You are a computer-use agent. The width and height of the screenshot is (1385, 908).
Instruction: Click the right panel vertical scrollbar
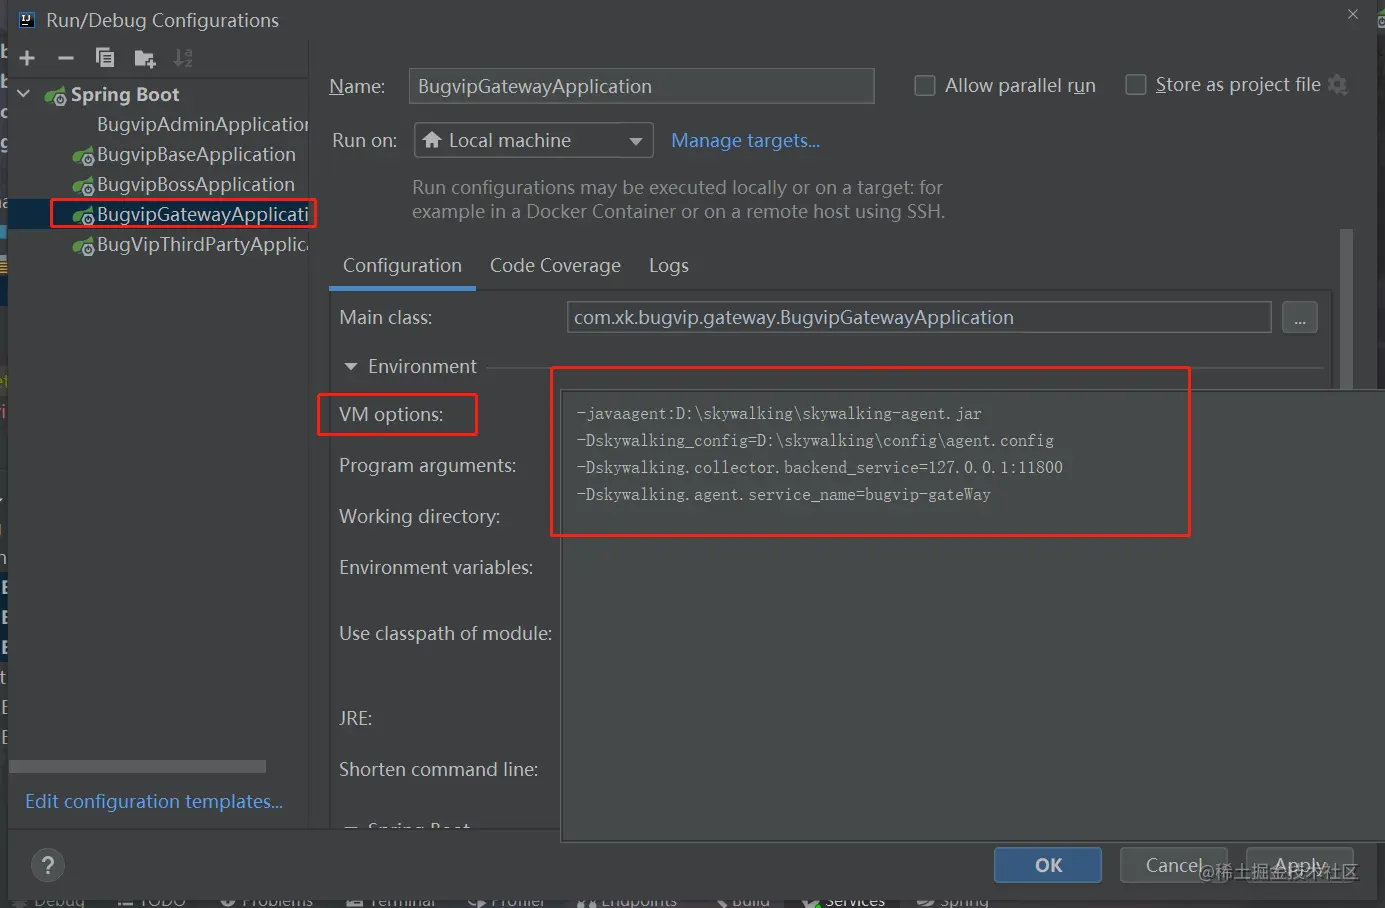pyautogui.click(x=1346, y=308)
